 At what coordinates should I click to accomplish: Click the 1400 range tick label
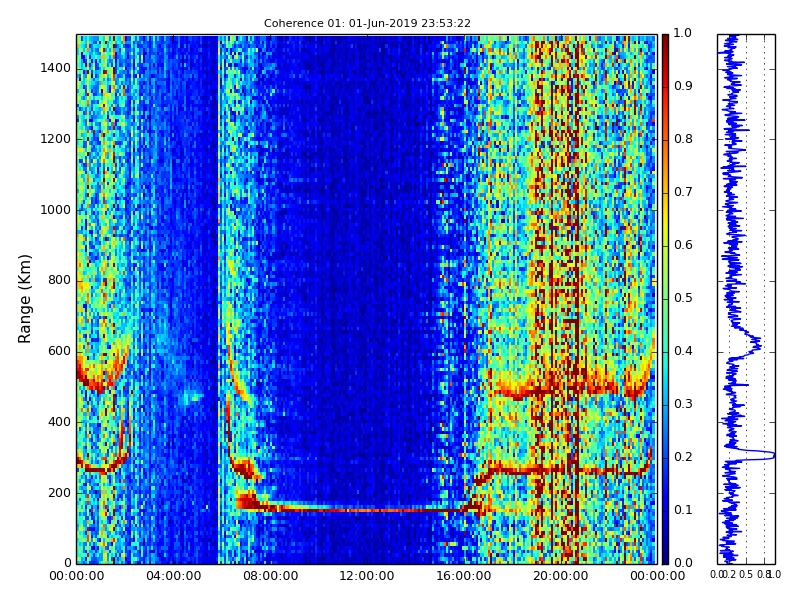point(56,68)
